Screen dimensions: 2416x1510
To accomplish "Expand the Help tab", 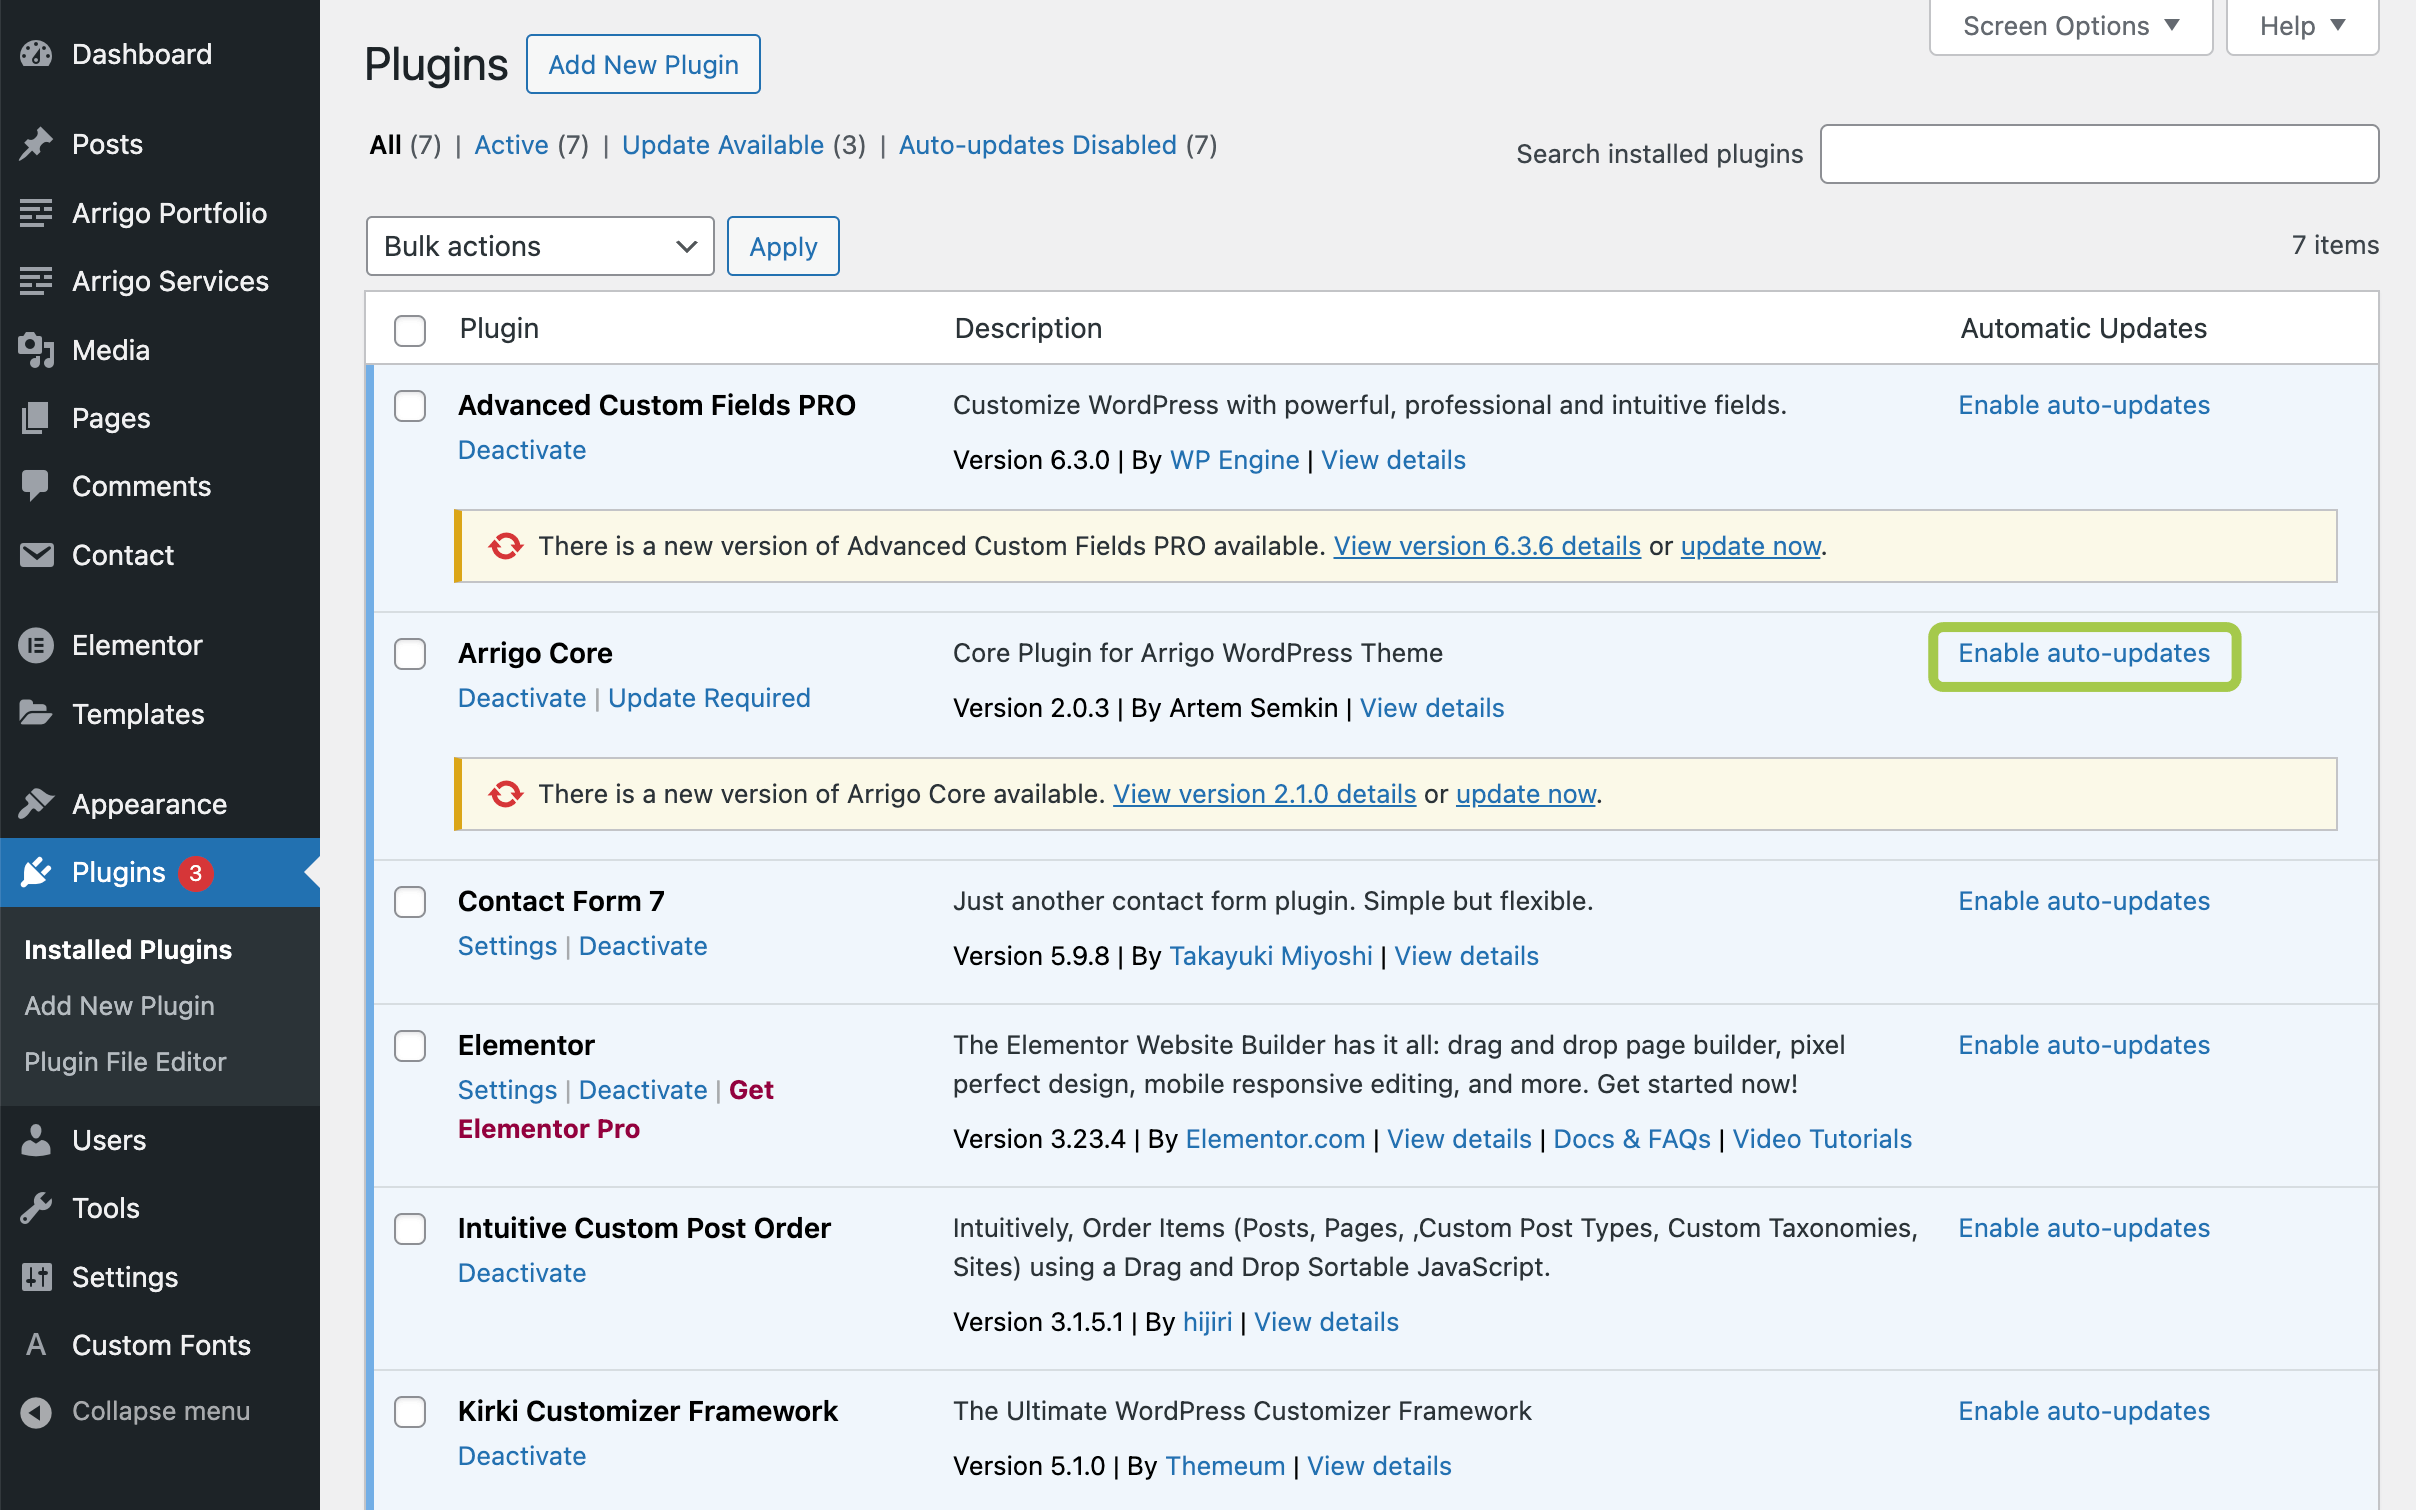I will coord(2302,26).
